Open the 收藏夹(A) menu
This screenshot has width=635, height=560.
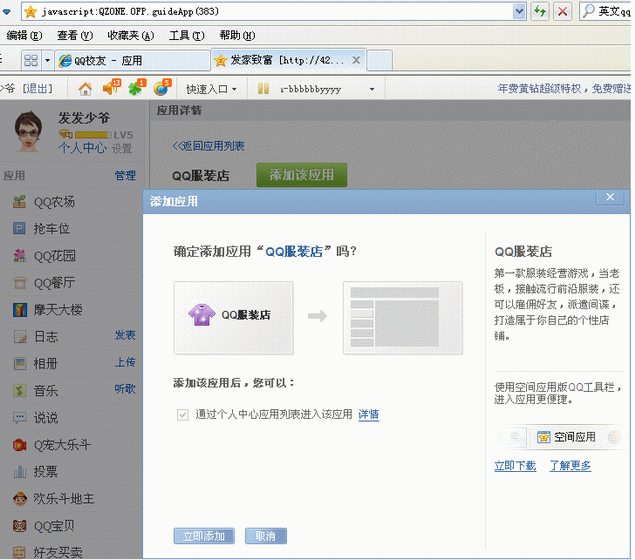tap(130, 36)
